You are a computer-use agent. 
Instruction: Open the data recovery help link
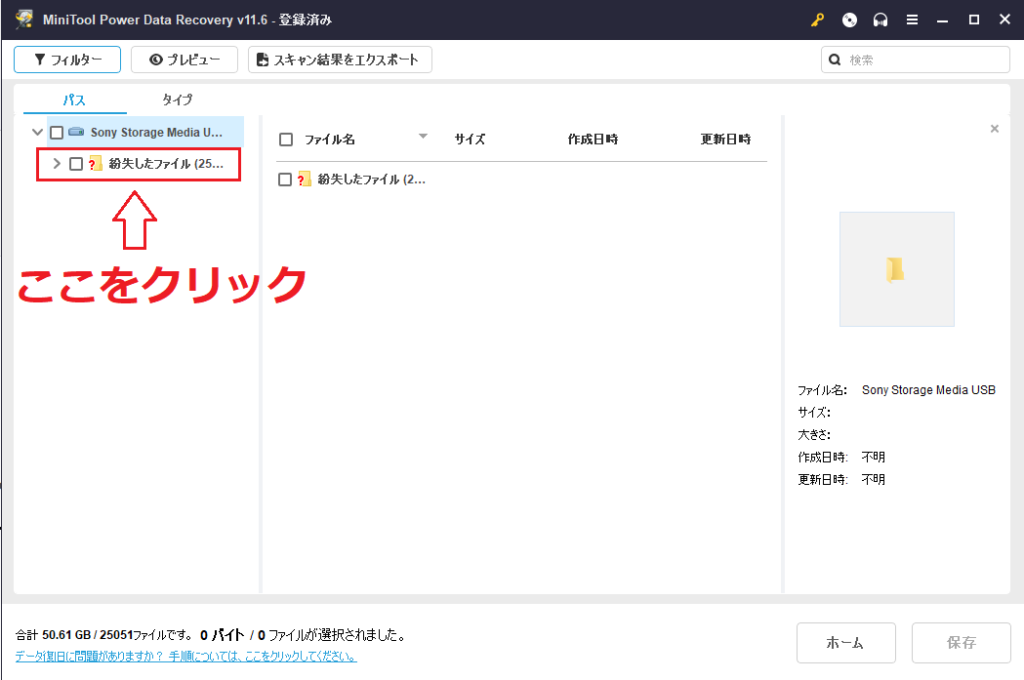point(186,656)
